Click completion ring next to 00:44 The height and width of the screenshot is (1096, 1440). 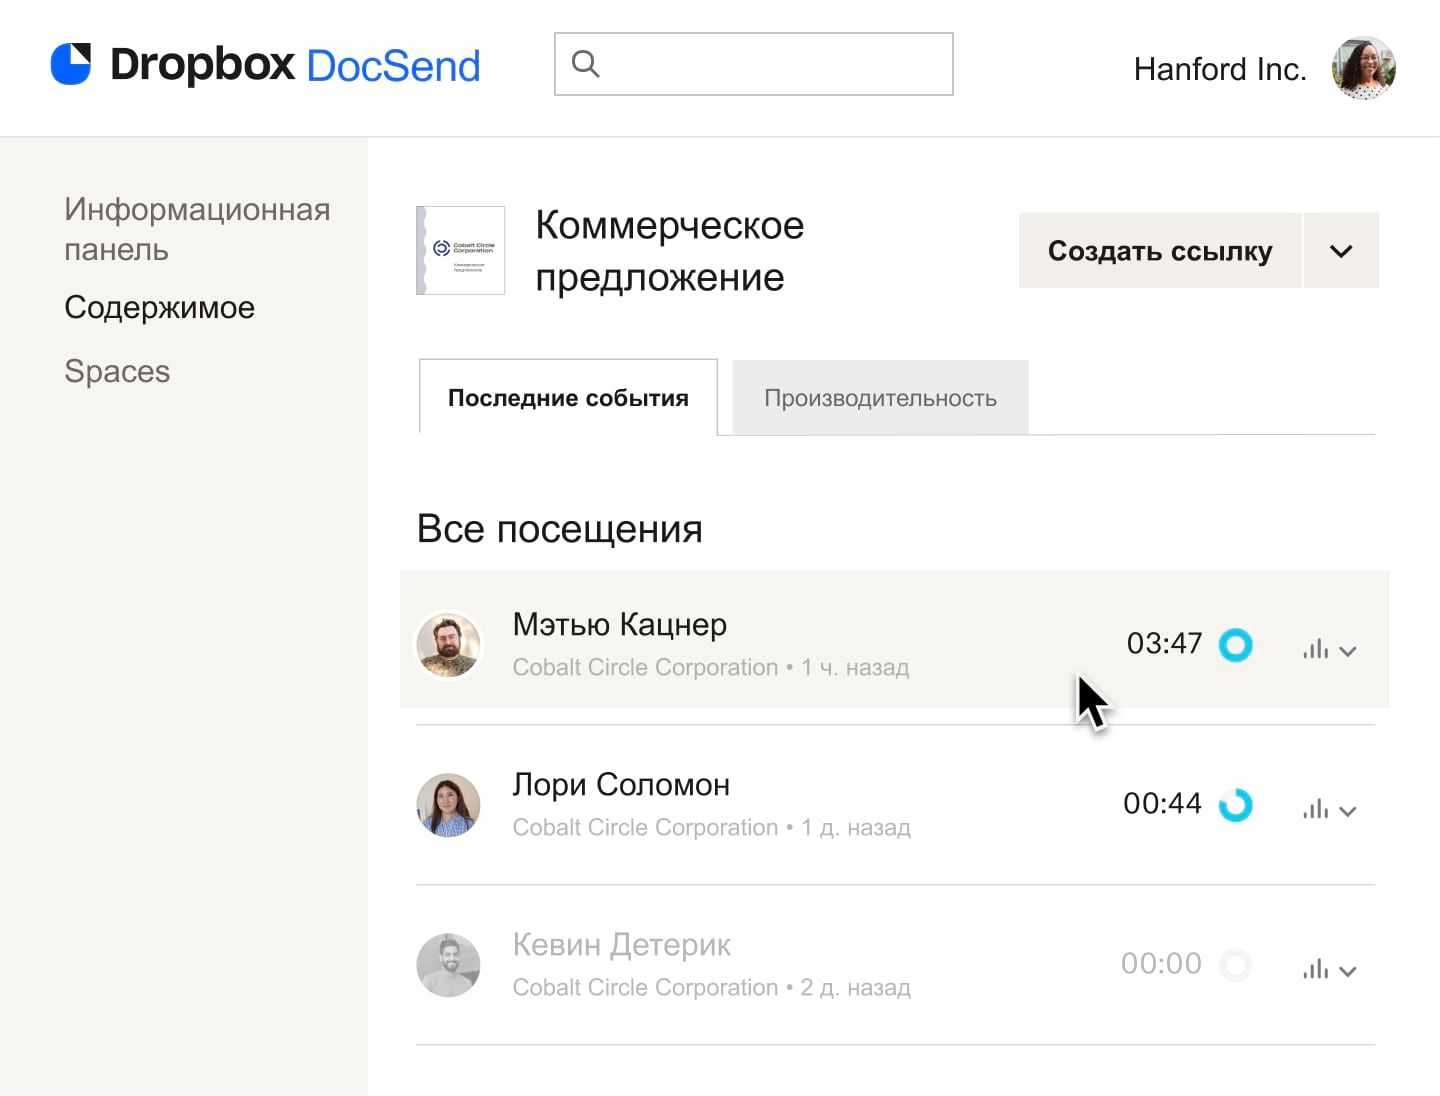1235,805
